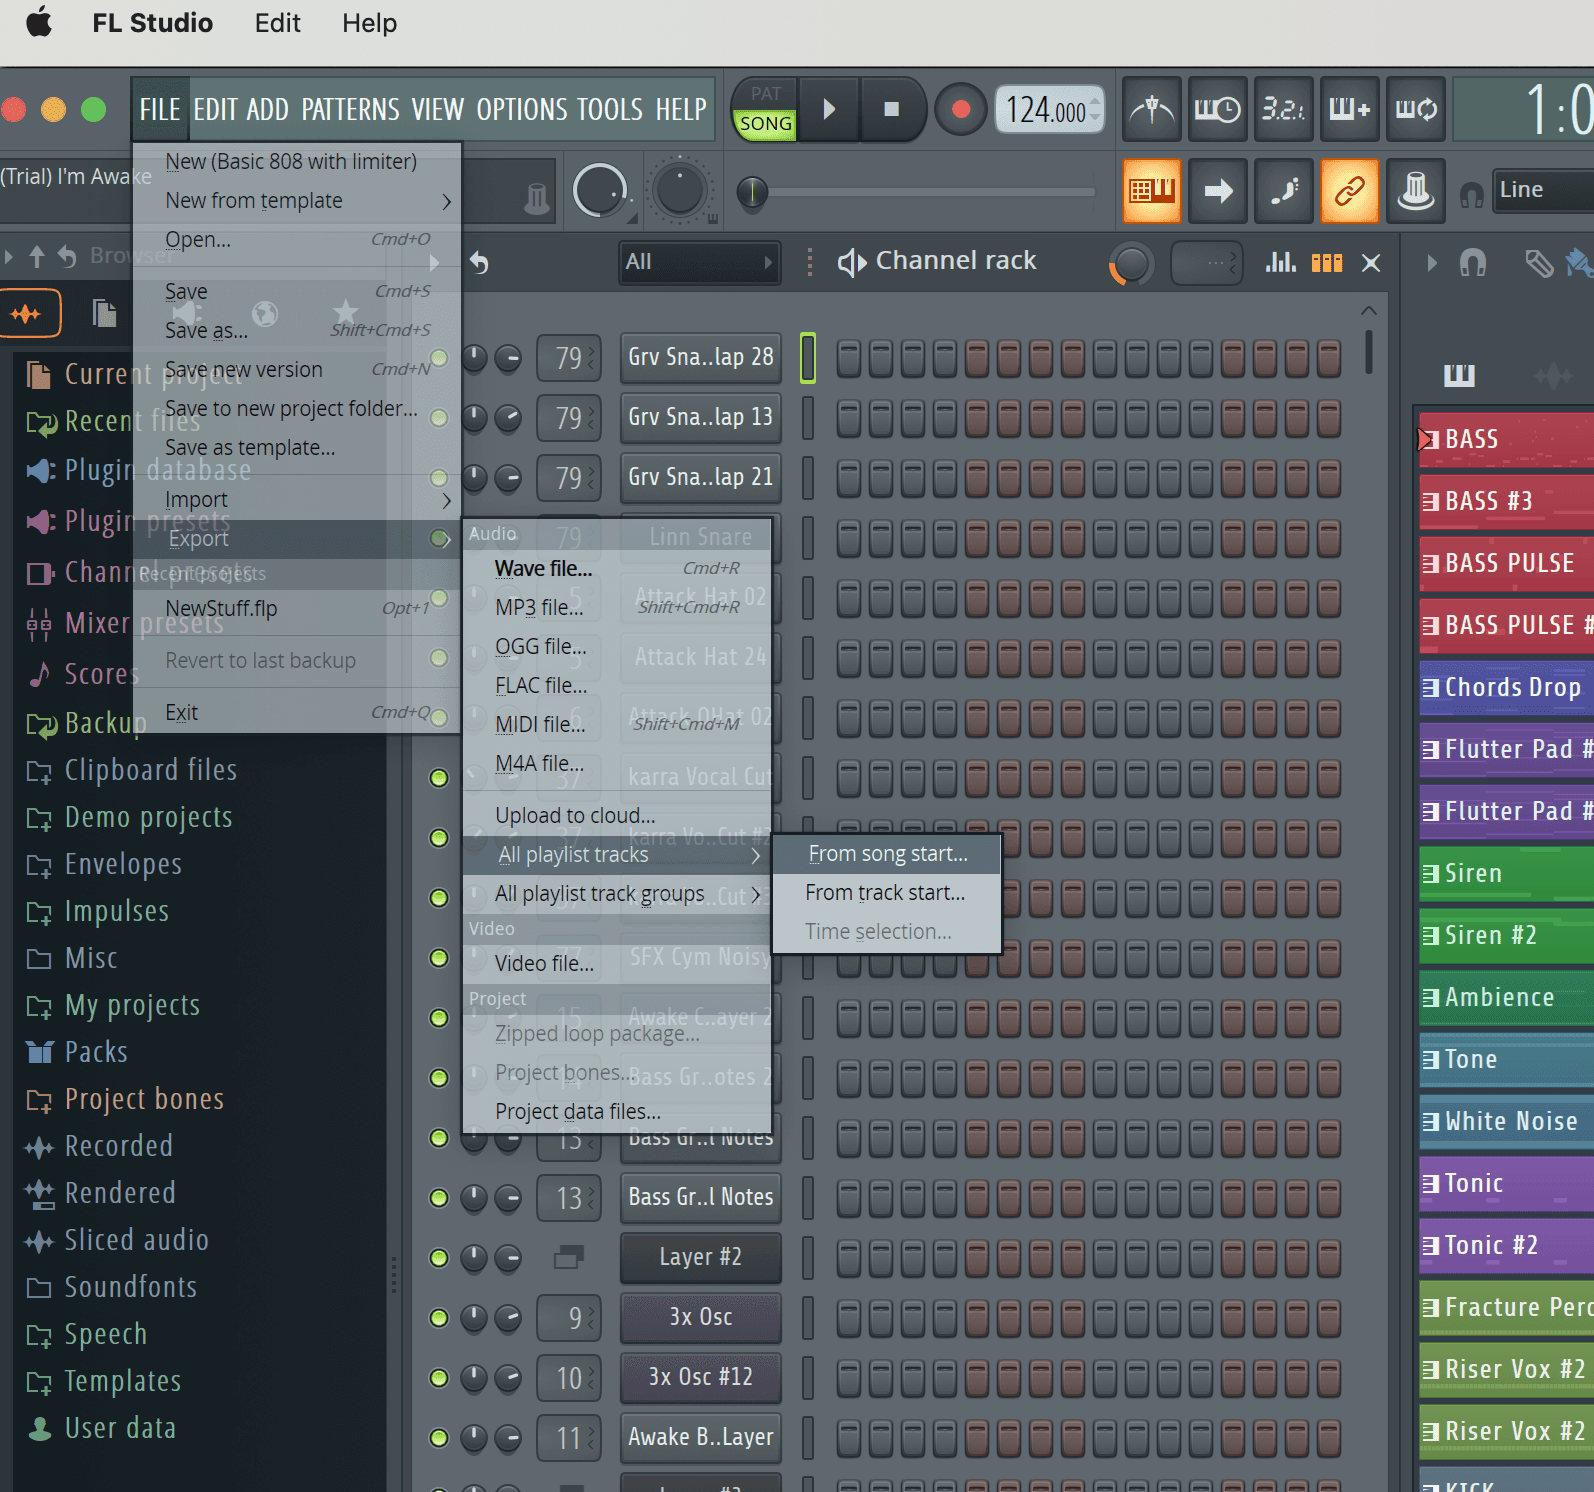Open the PATTERNS menu
This screenshot has width=1594, height=1492.
coord(350,109)
